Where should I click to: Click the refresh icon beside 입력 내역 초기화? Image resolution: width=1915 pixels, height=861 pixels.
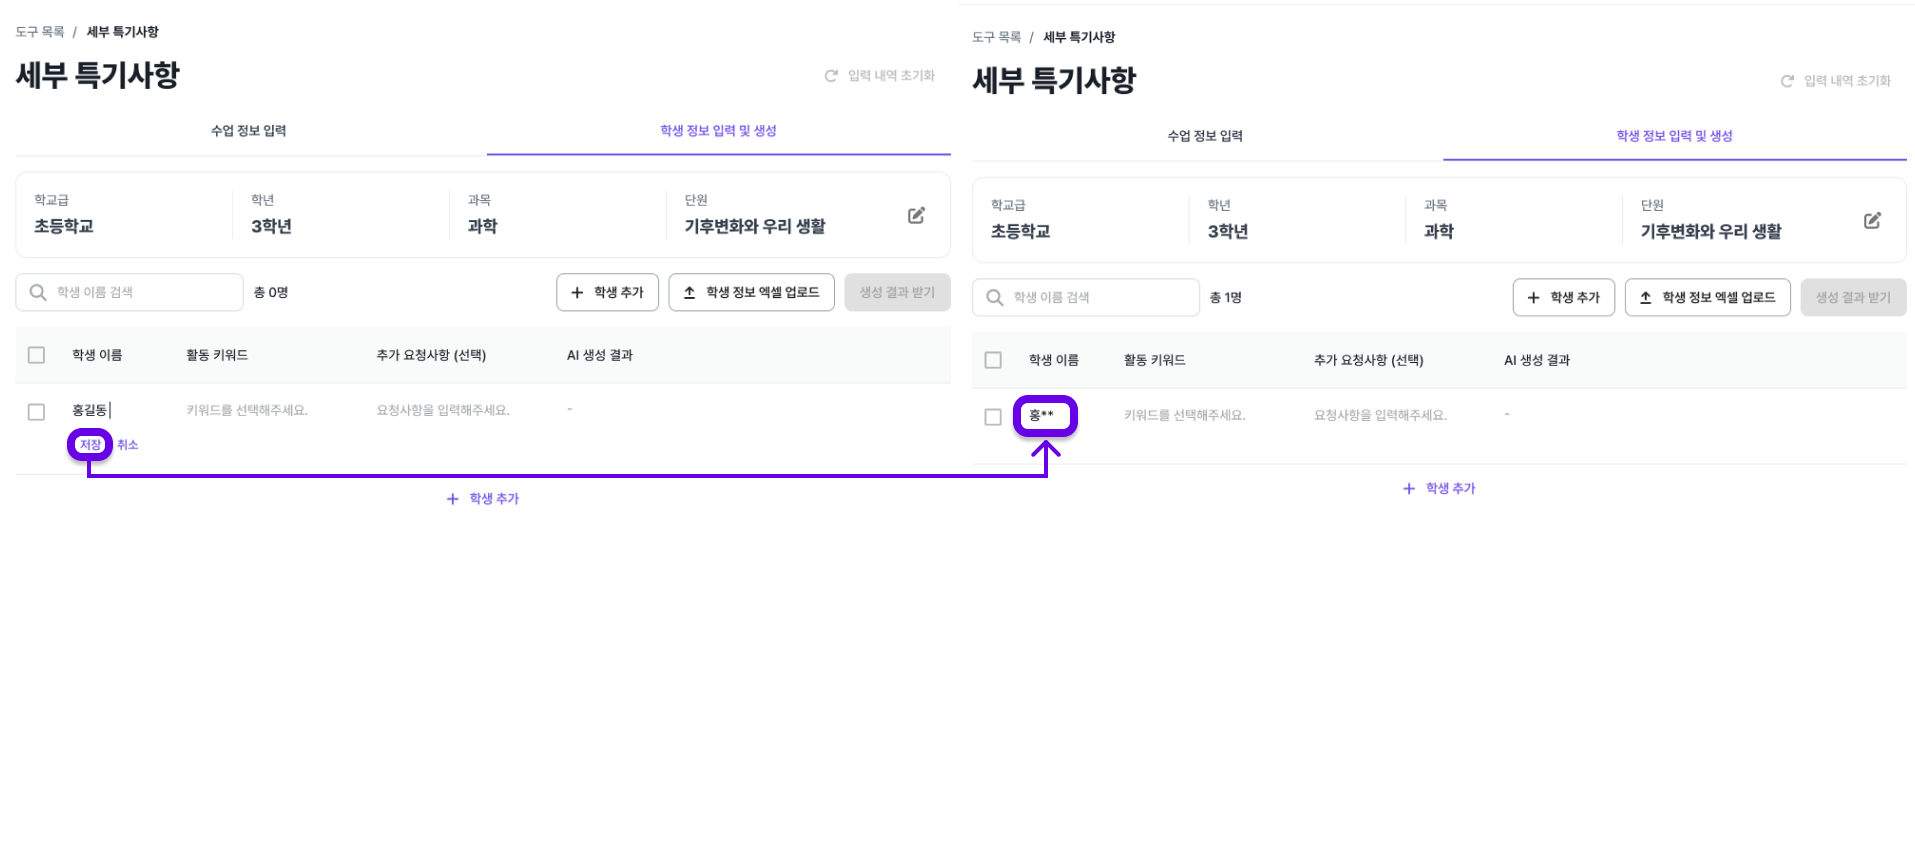click(831, 75)
